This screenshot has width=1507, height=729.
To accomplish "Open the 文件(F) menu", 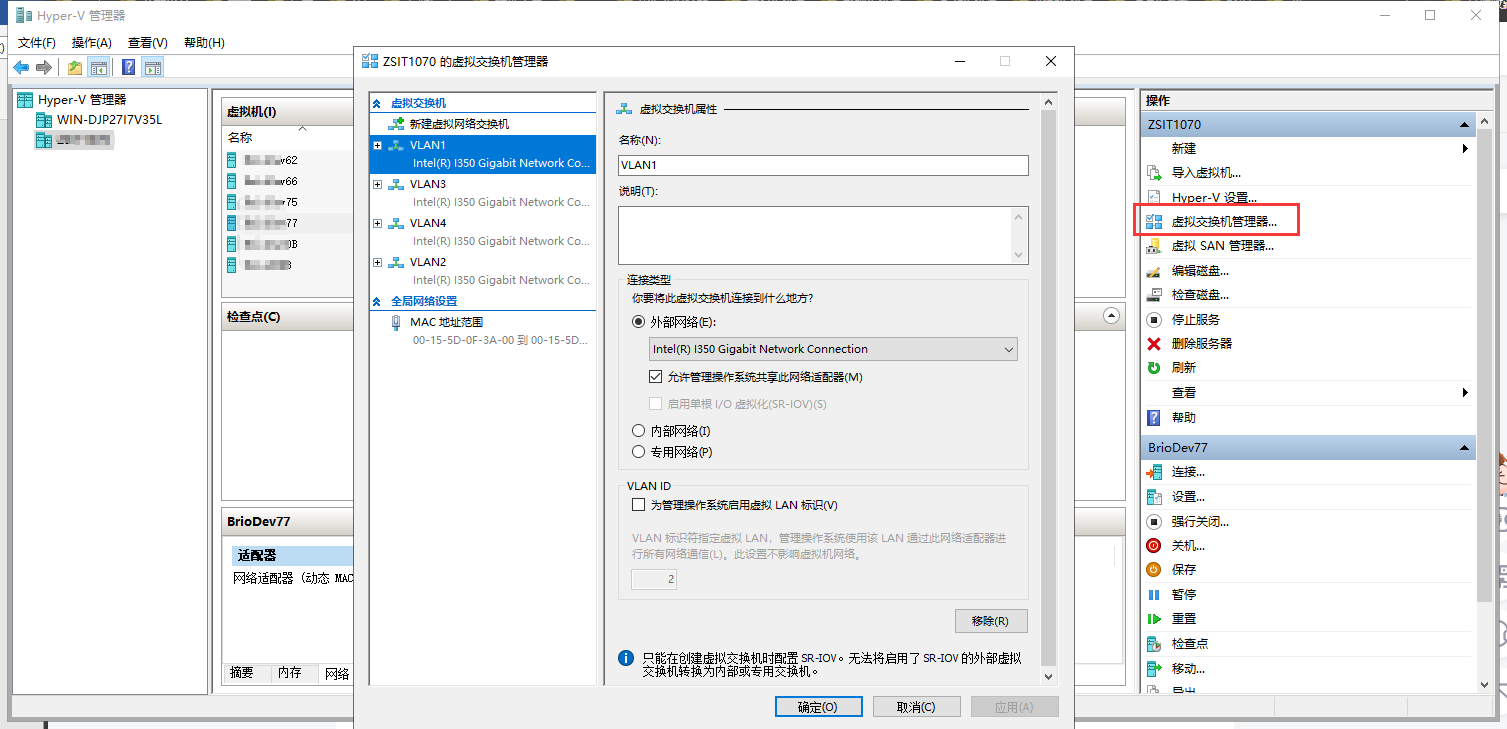I will tap(37, 42).
